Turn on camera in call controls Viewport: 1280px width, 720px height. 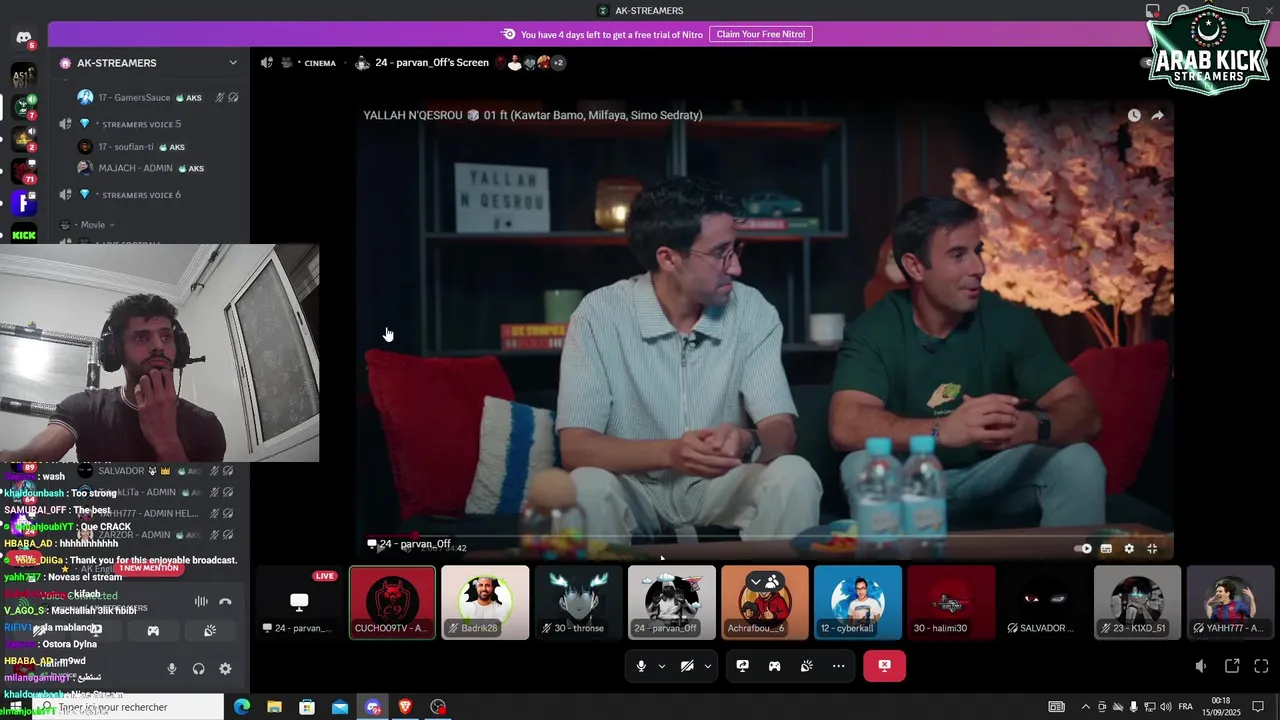(687, 666)
